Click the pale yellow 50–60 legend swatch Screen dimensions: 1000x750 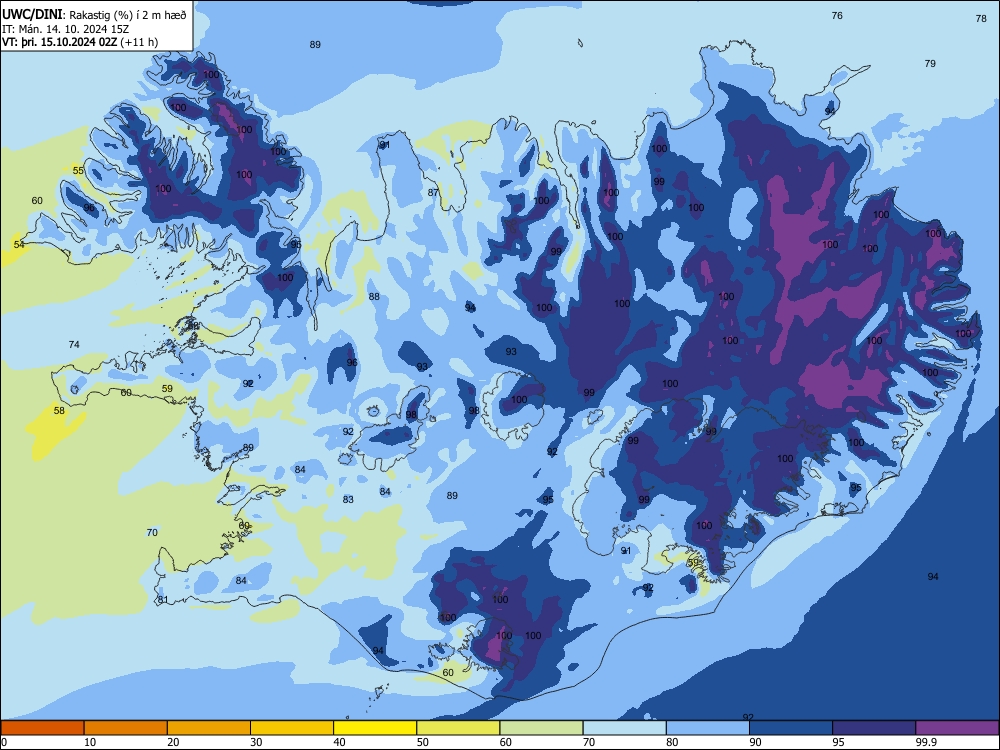click(458, 728)
